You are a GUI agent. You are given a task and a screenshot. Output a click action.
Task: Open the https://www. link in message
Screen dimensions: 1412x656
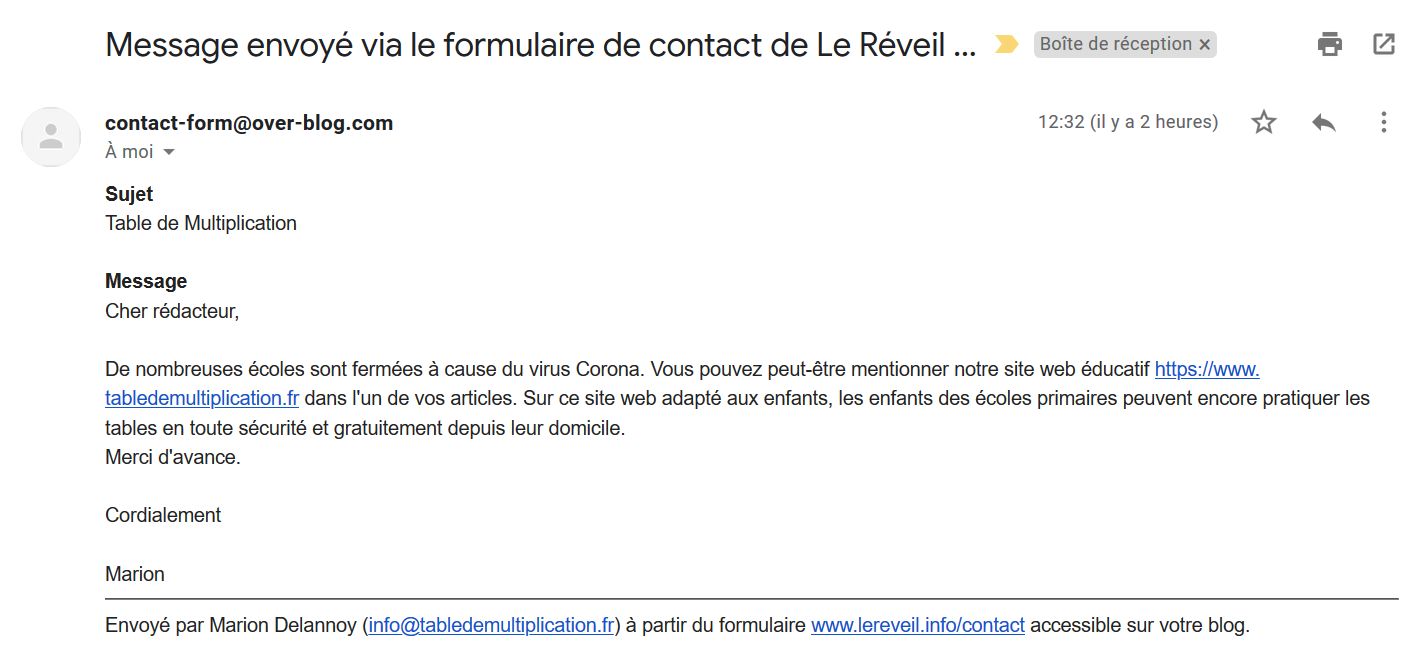1207,369
